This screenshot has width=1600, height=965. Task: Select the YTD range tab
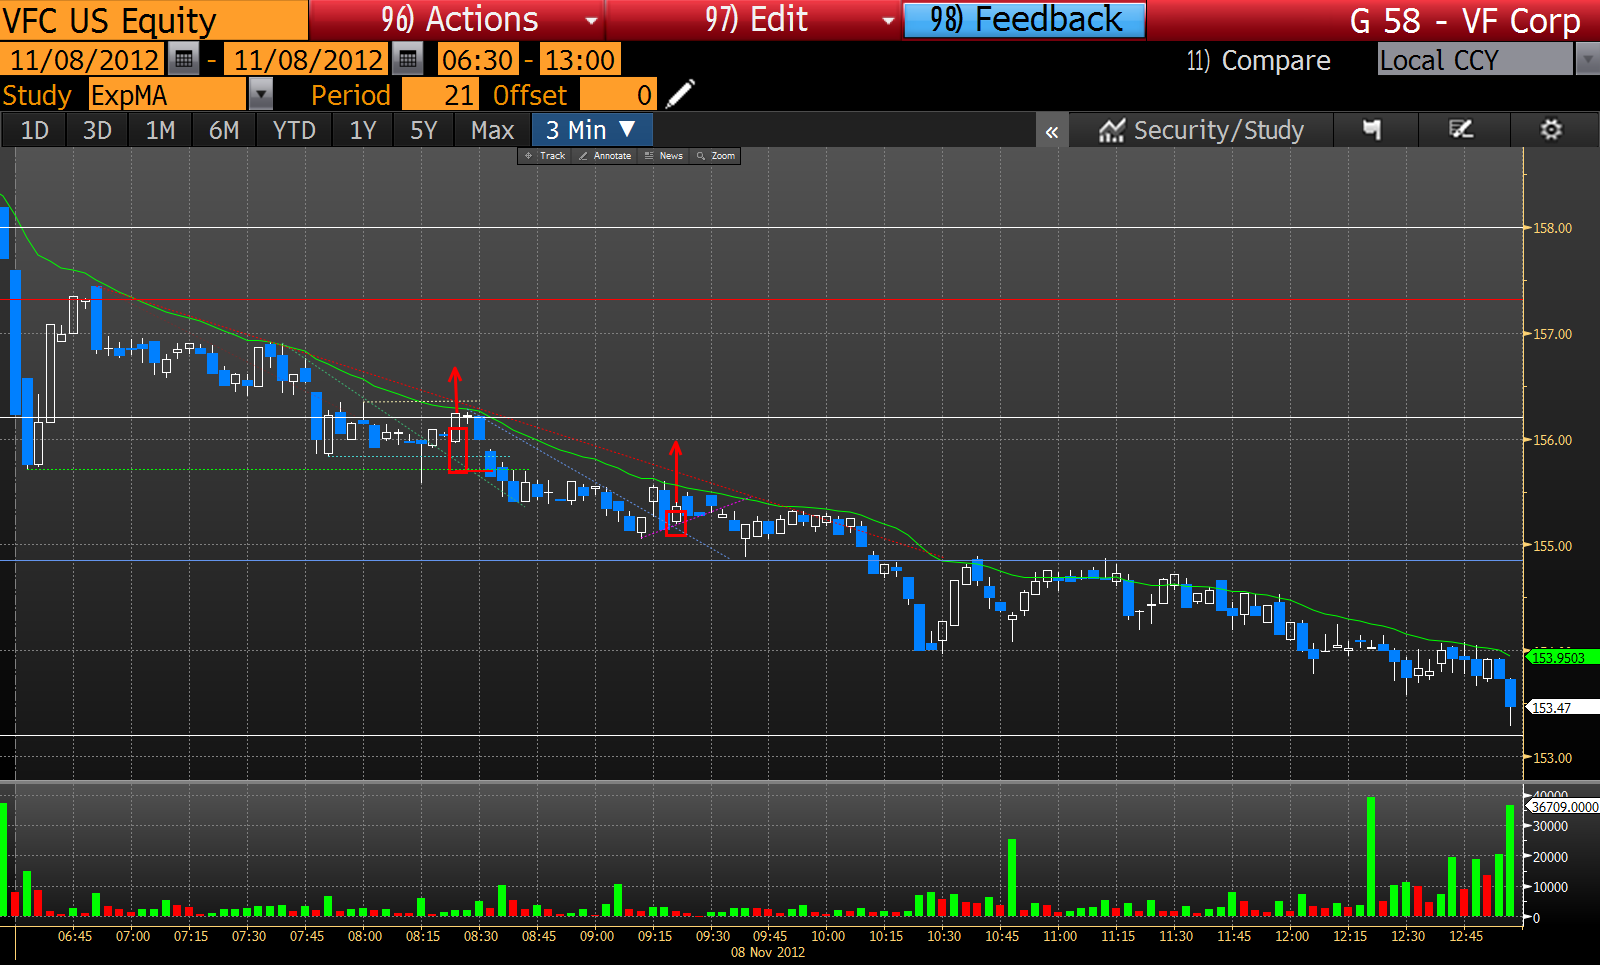coord(294,131)
